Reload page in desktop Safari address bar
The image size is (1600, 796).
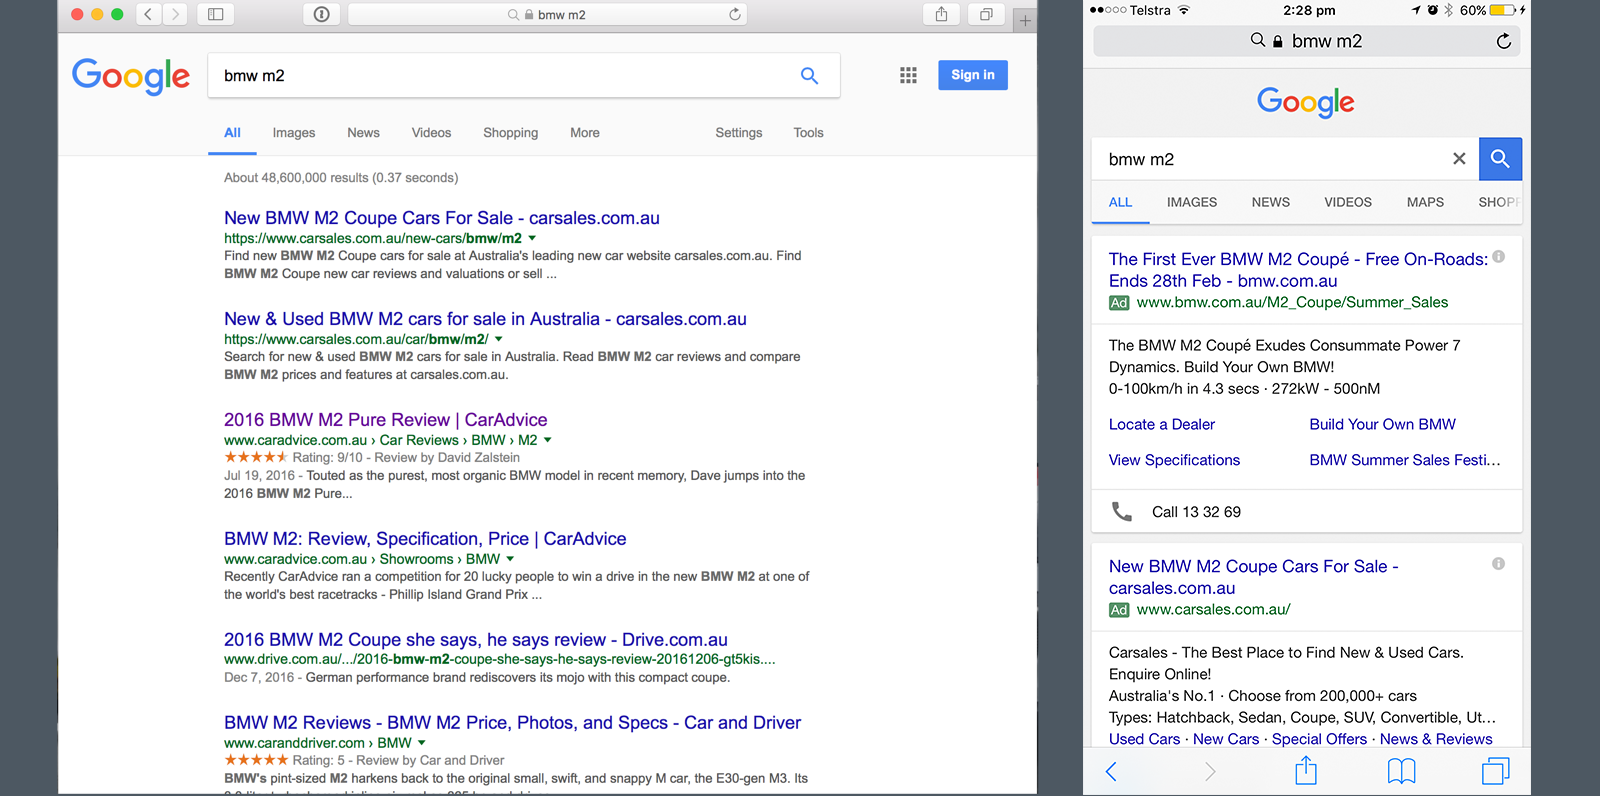(735, 14)
